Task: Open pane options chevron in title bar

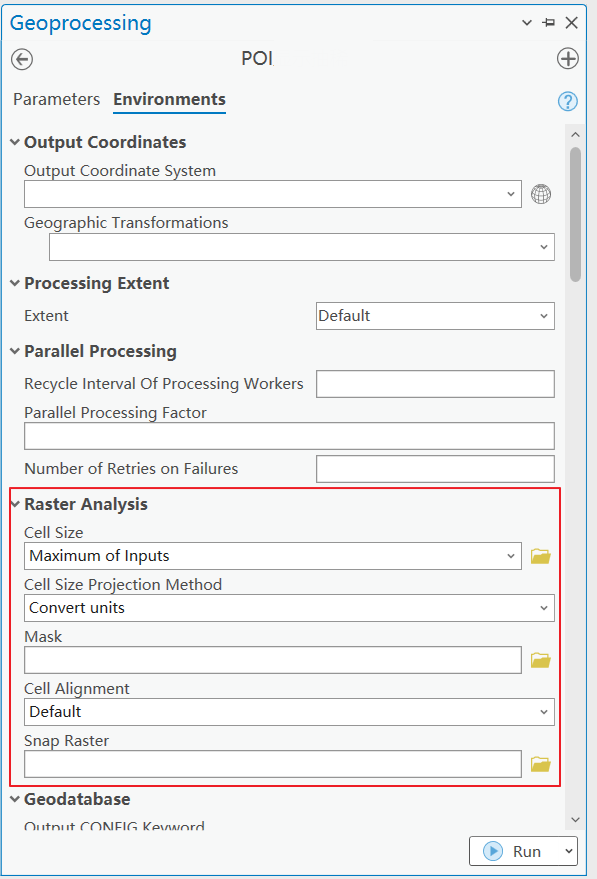Action: coord(526,23)
